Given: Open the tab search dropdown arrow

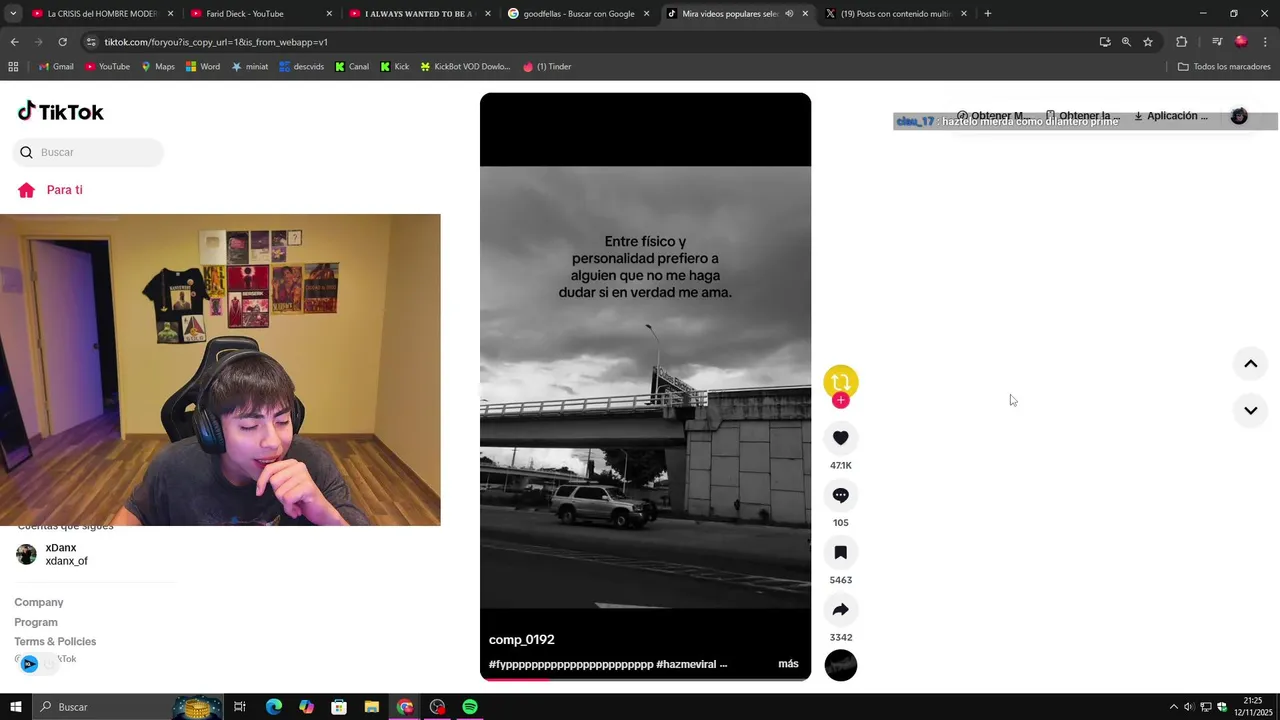Looking at the screenshot, I should click(x=13, y=14).
